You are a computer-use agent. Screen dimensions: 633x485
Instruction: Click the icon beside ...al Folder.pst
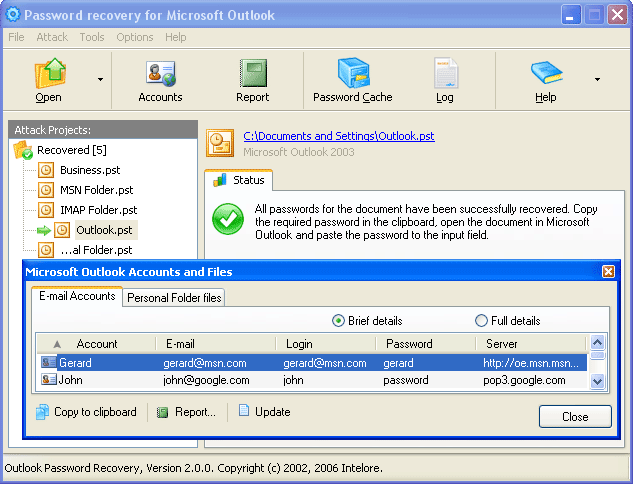(46, 250)
